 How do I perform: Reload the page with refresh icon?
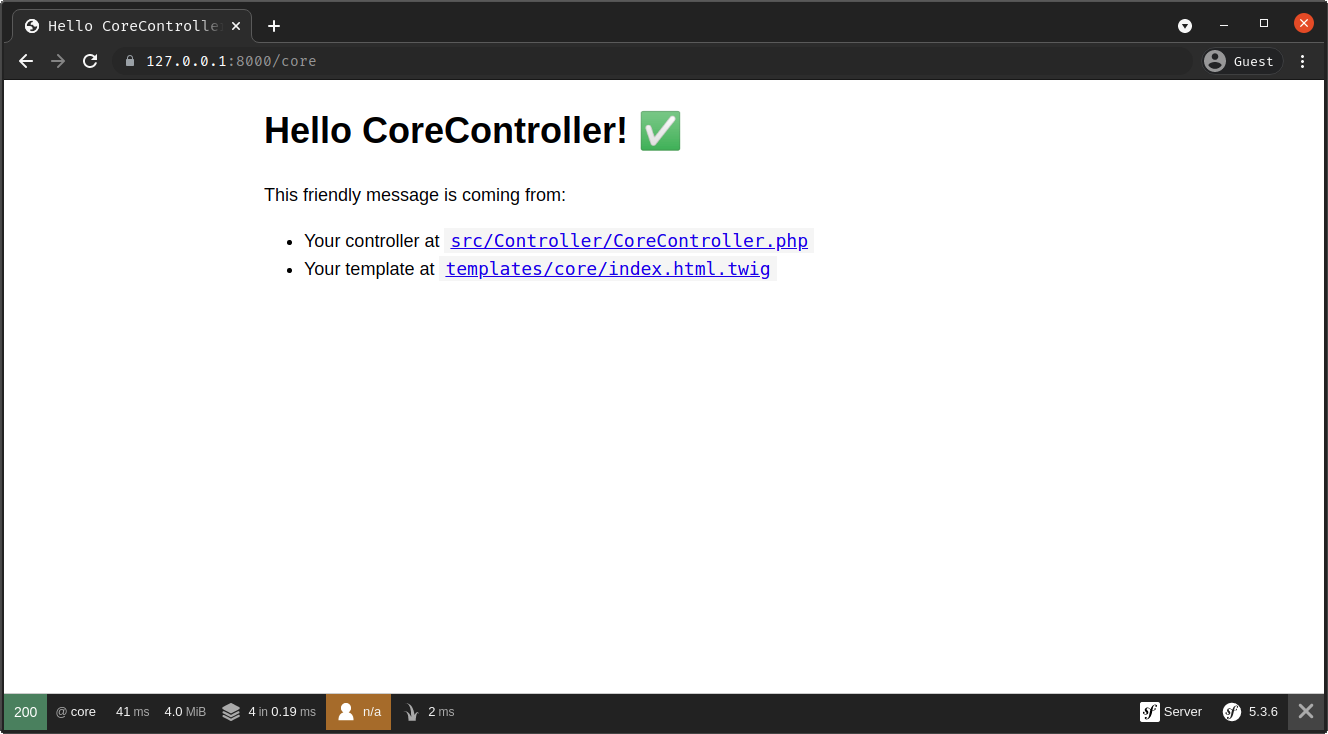tap(90, 61)
